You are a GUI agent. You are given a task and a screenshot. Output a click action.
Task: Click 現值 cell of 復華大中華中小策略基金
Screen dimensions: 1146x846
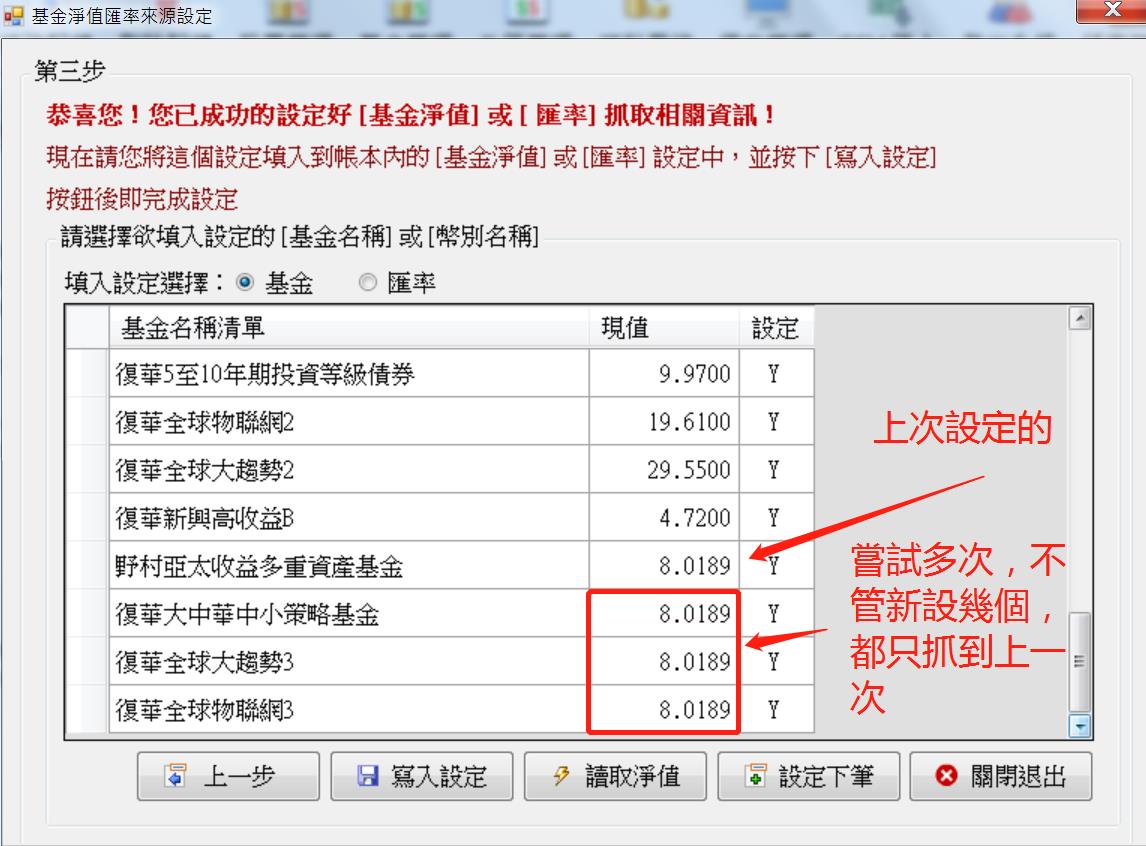[664, 614]
